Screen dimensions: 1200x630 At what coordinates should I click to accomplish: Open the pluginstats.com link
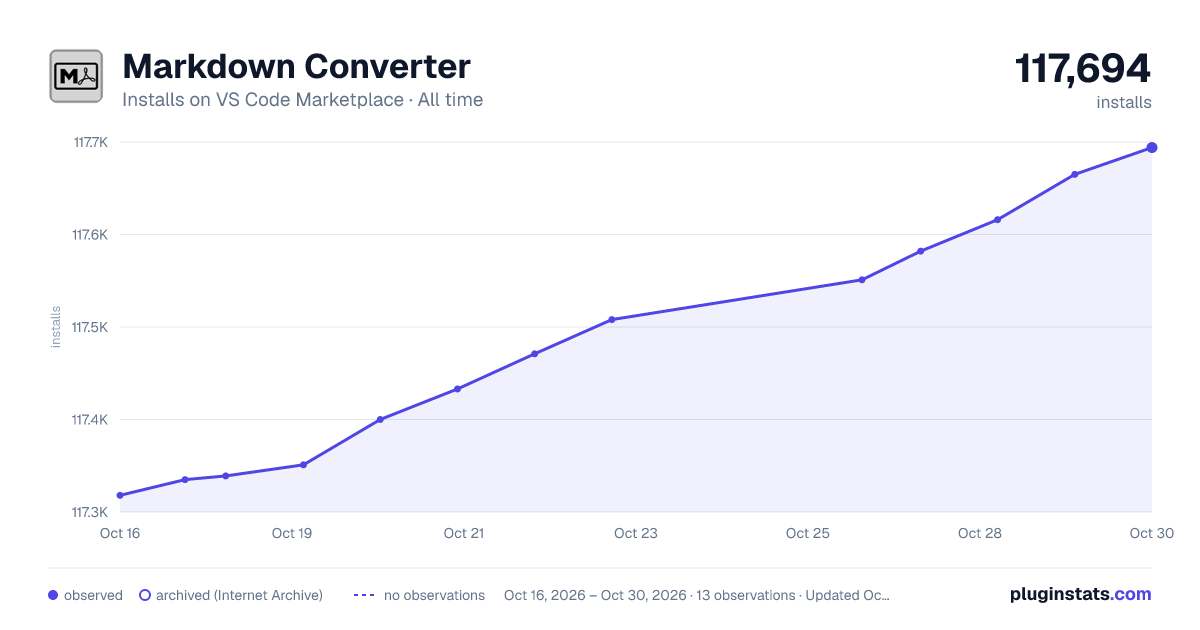point(1081,594)
